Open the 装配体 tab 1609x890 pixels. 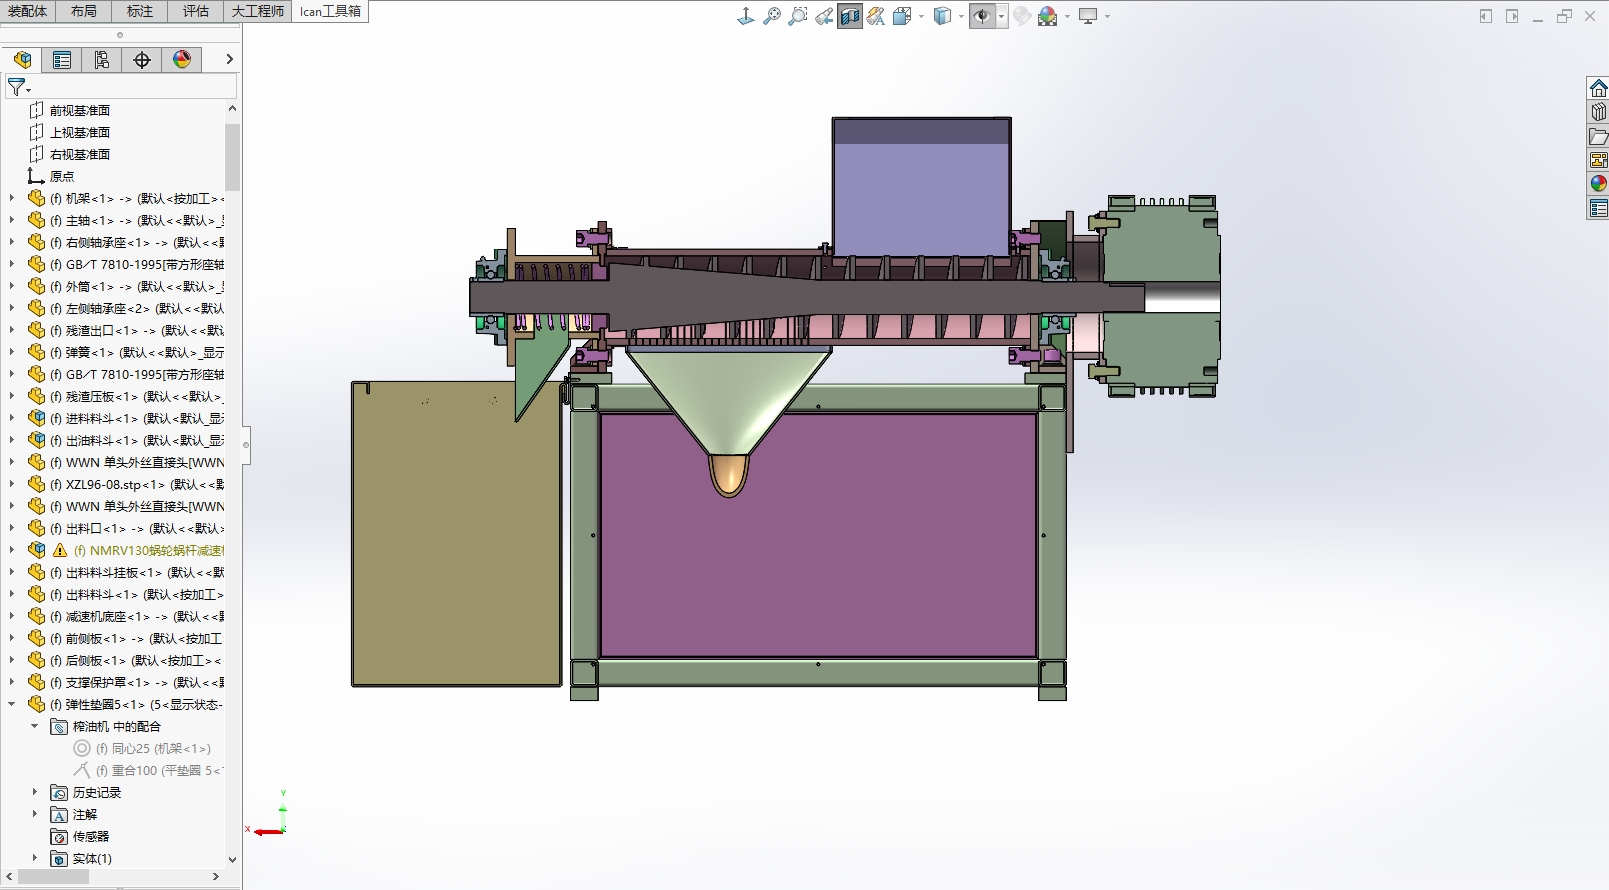pos(28,11)
